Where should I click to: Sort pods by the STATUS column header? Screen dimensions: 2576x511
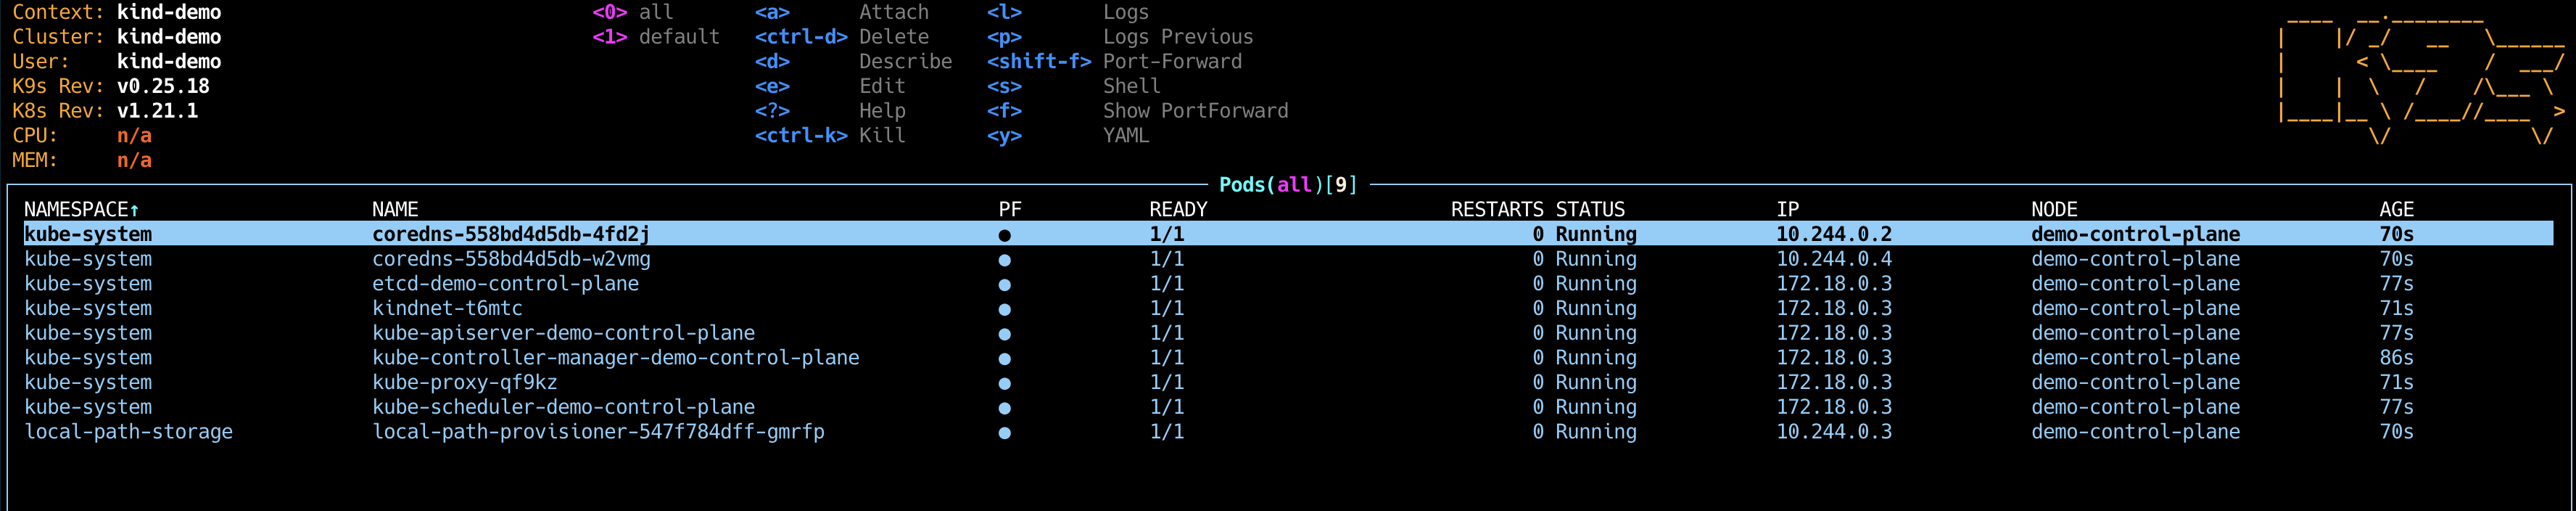point(1590,210)
